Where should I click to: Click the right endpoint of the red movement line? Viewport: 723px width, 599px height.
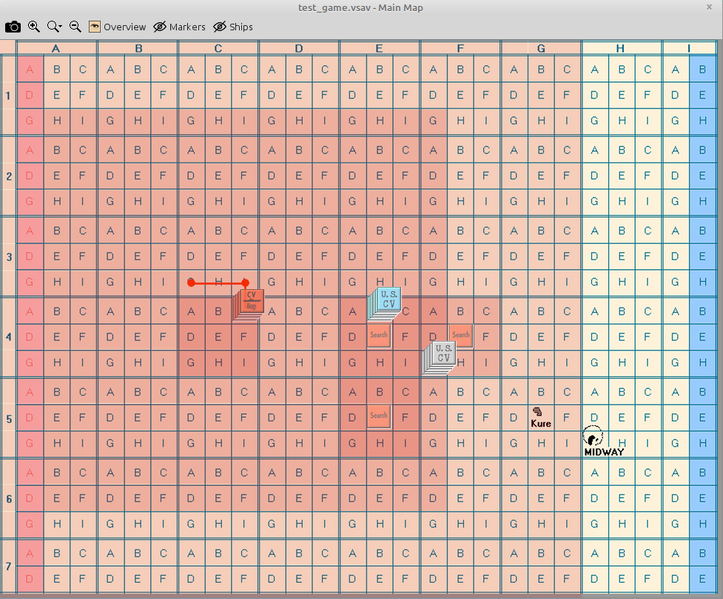point(245,283)
